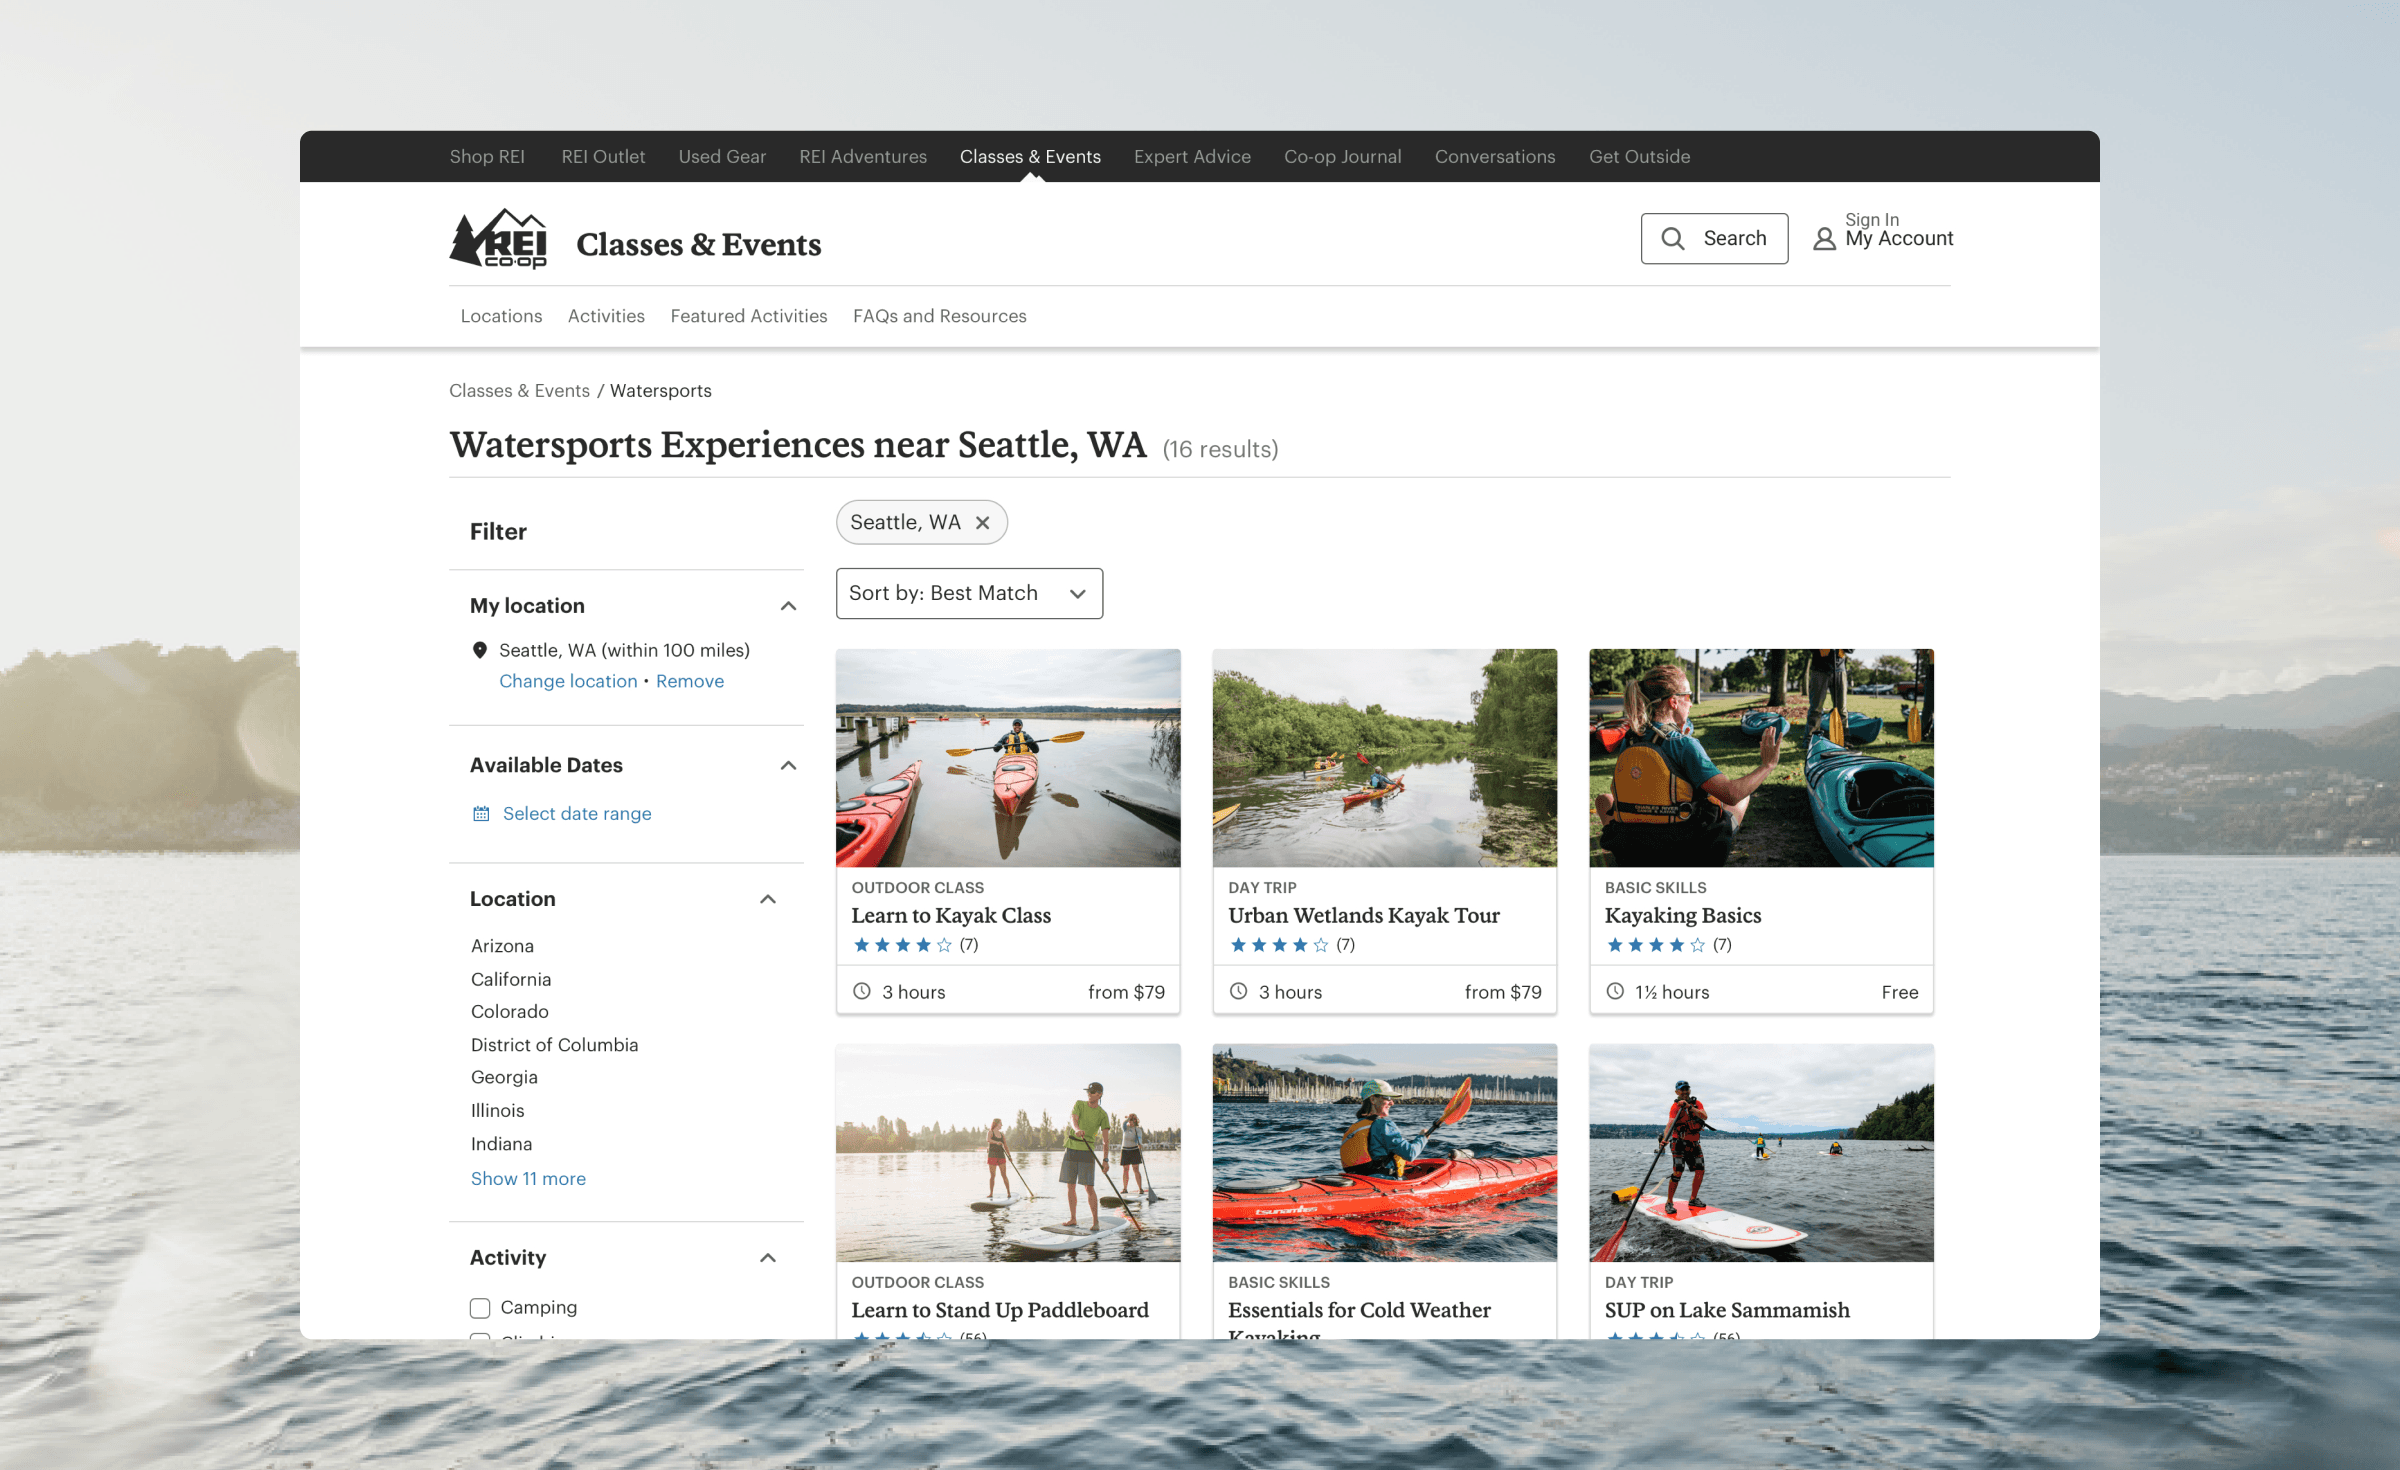Image resolution: width=2400 pixels, height=1470 pixels.
Task: Open the Locations sub-navigation item
Action: (501, 316)
